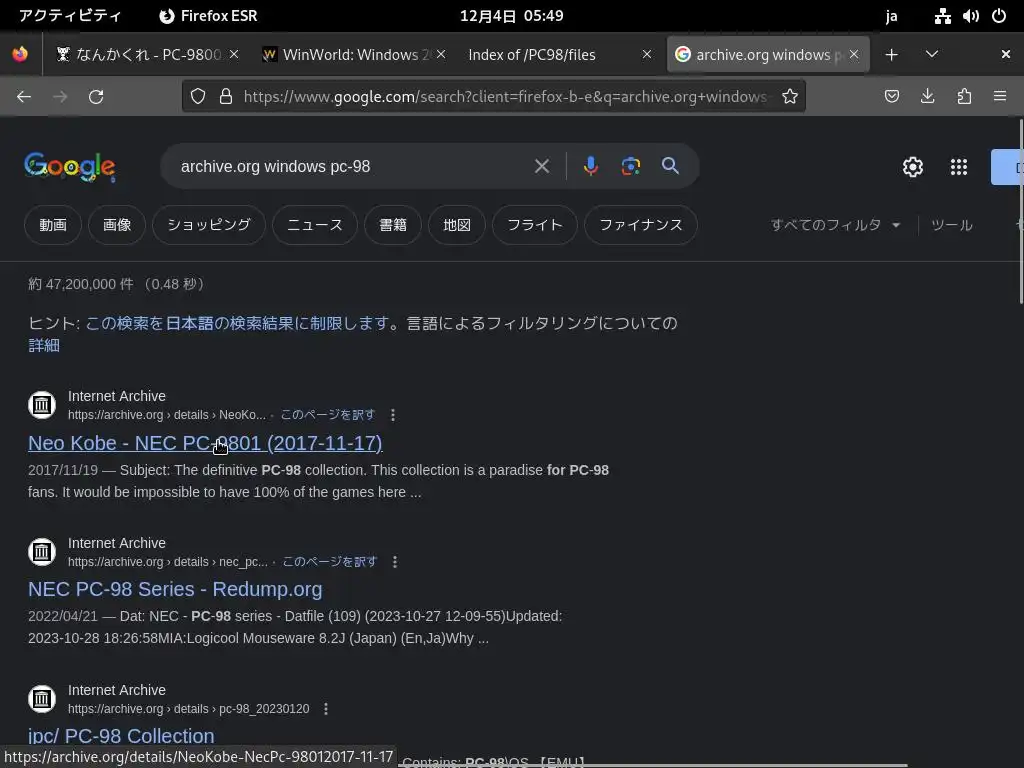The image size is (1024, 768).
Task: Open a new browser tab
Action: 891,55
